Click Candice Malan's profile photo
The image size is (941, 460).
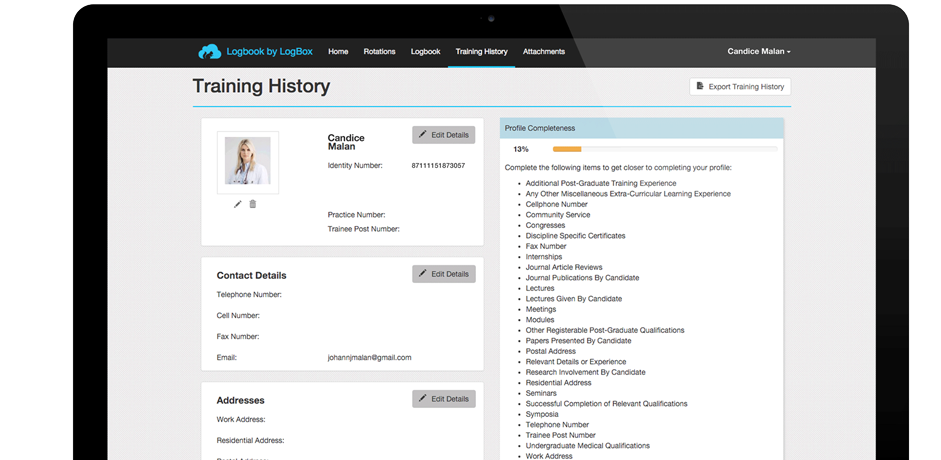pos(247,161)
